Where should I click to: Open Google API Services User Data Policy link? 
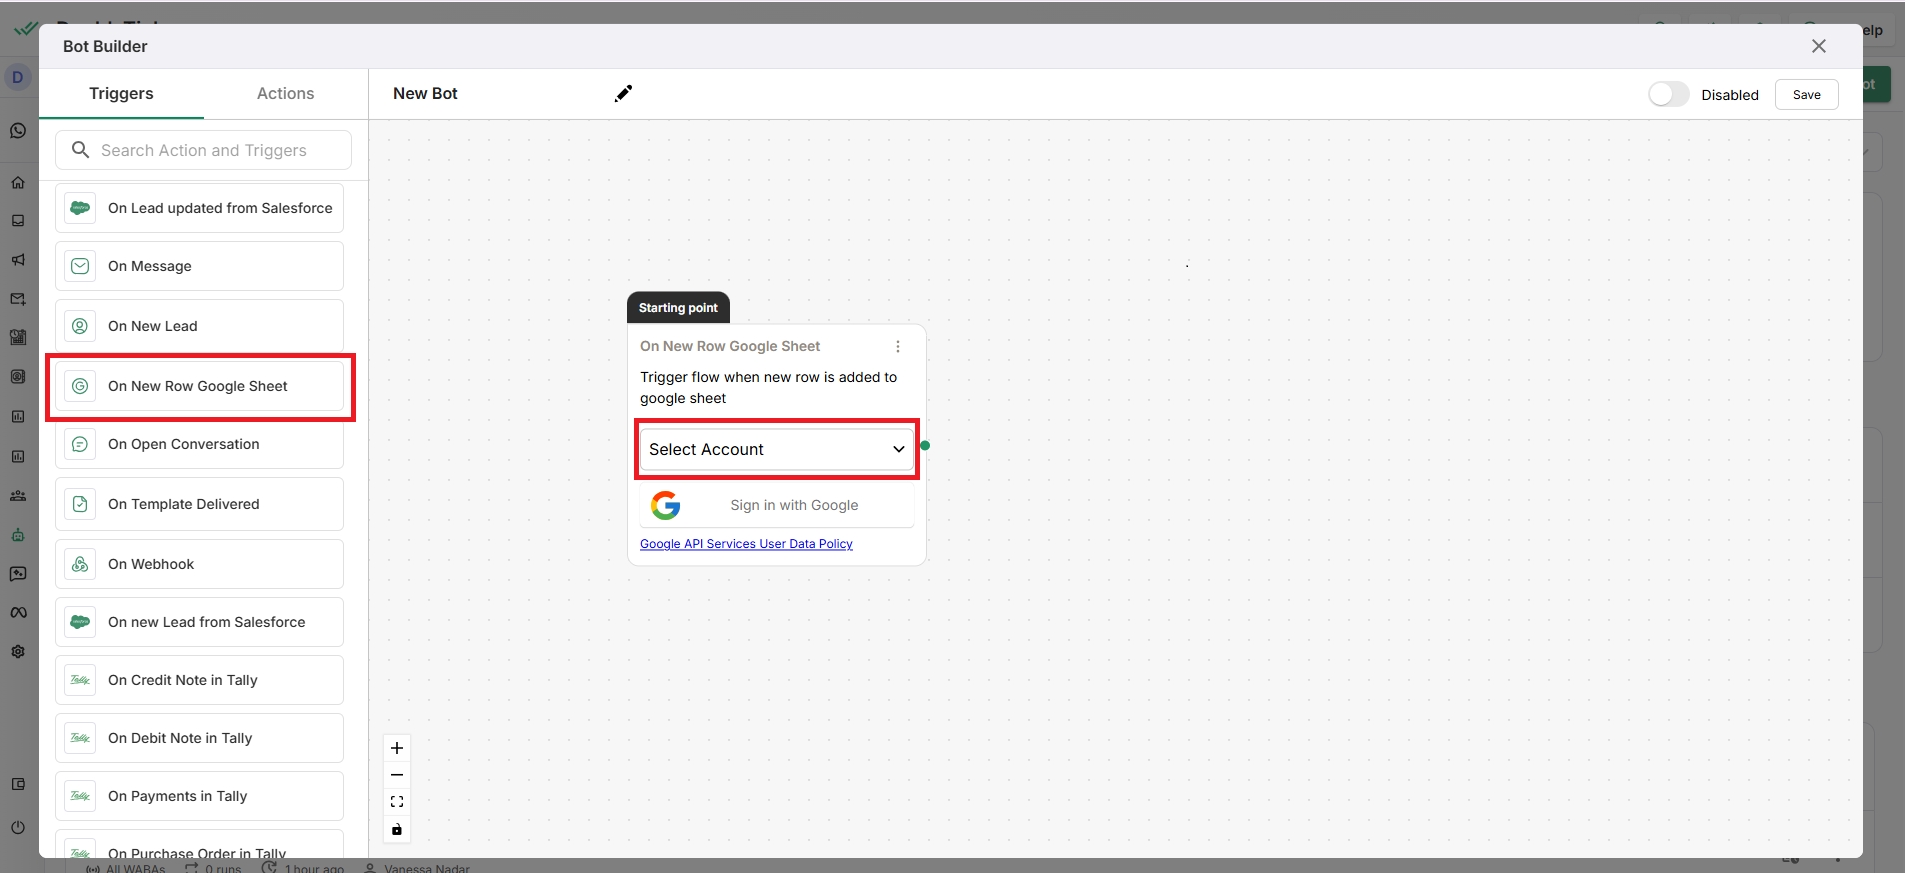coord(746,544)
